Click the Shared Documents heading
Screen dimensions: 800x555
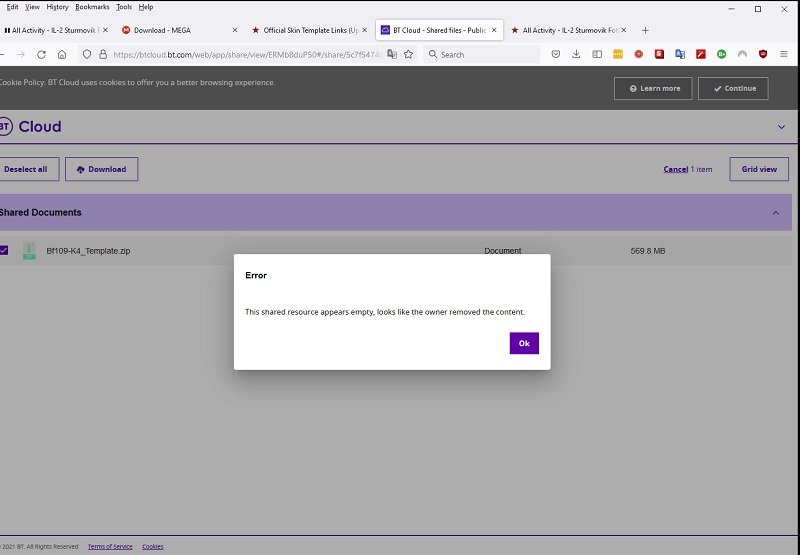click(40, 213)
